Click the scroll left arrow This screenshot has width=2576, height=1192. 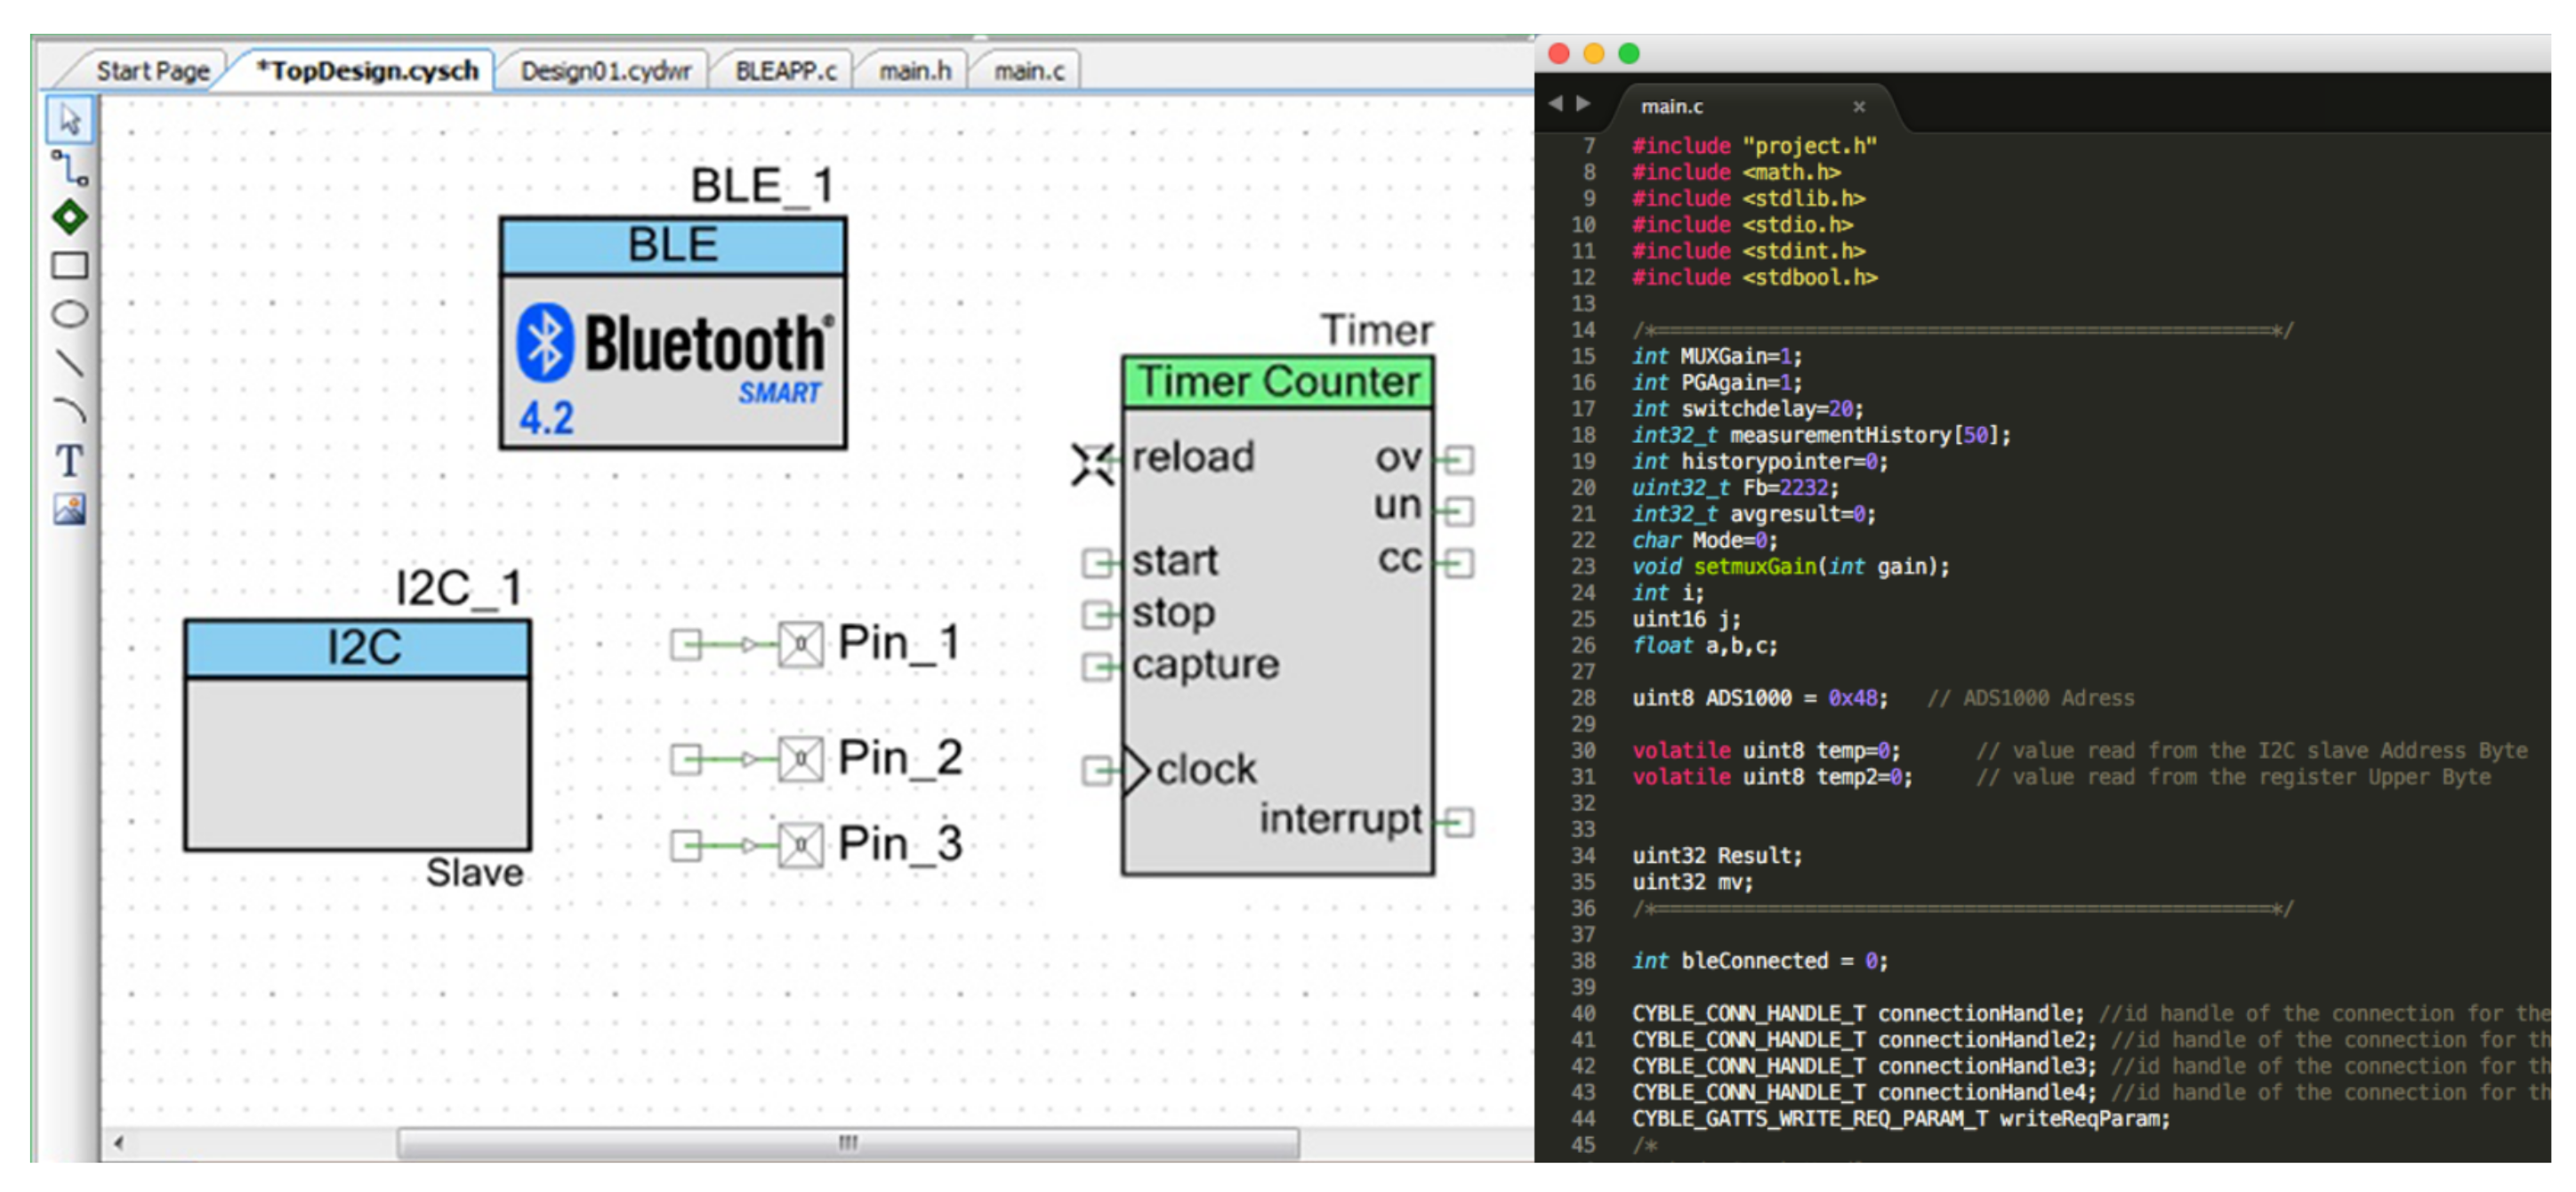pyautogui.click(x=119, y=1142)
